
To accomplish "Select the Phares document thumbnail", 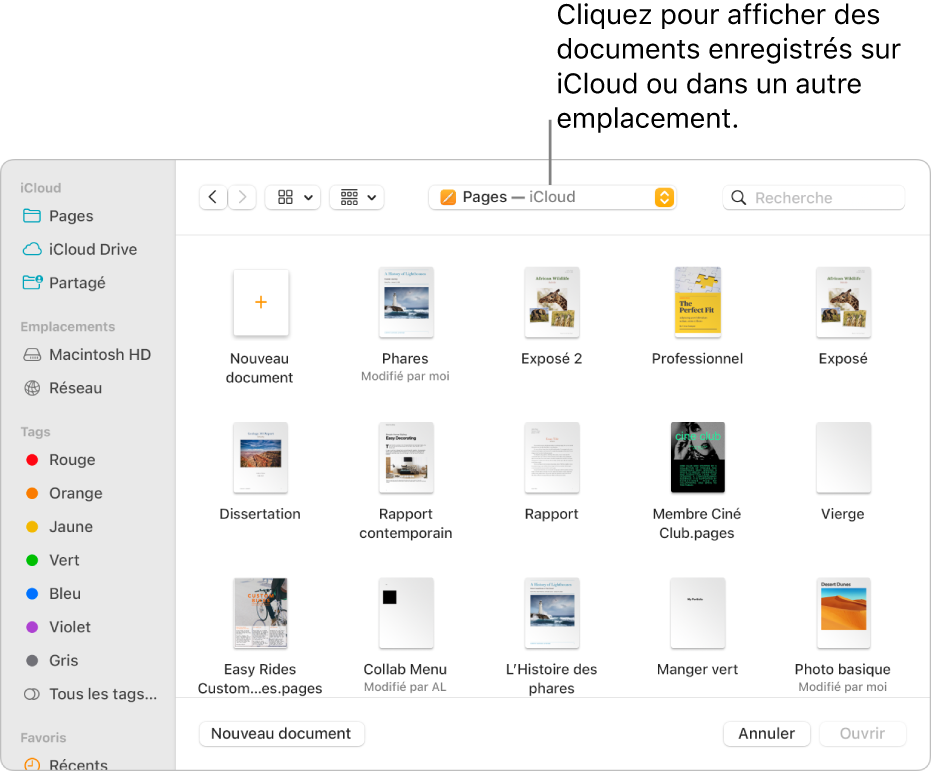I will 406,303.
